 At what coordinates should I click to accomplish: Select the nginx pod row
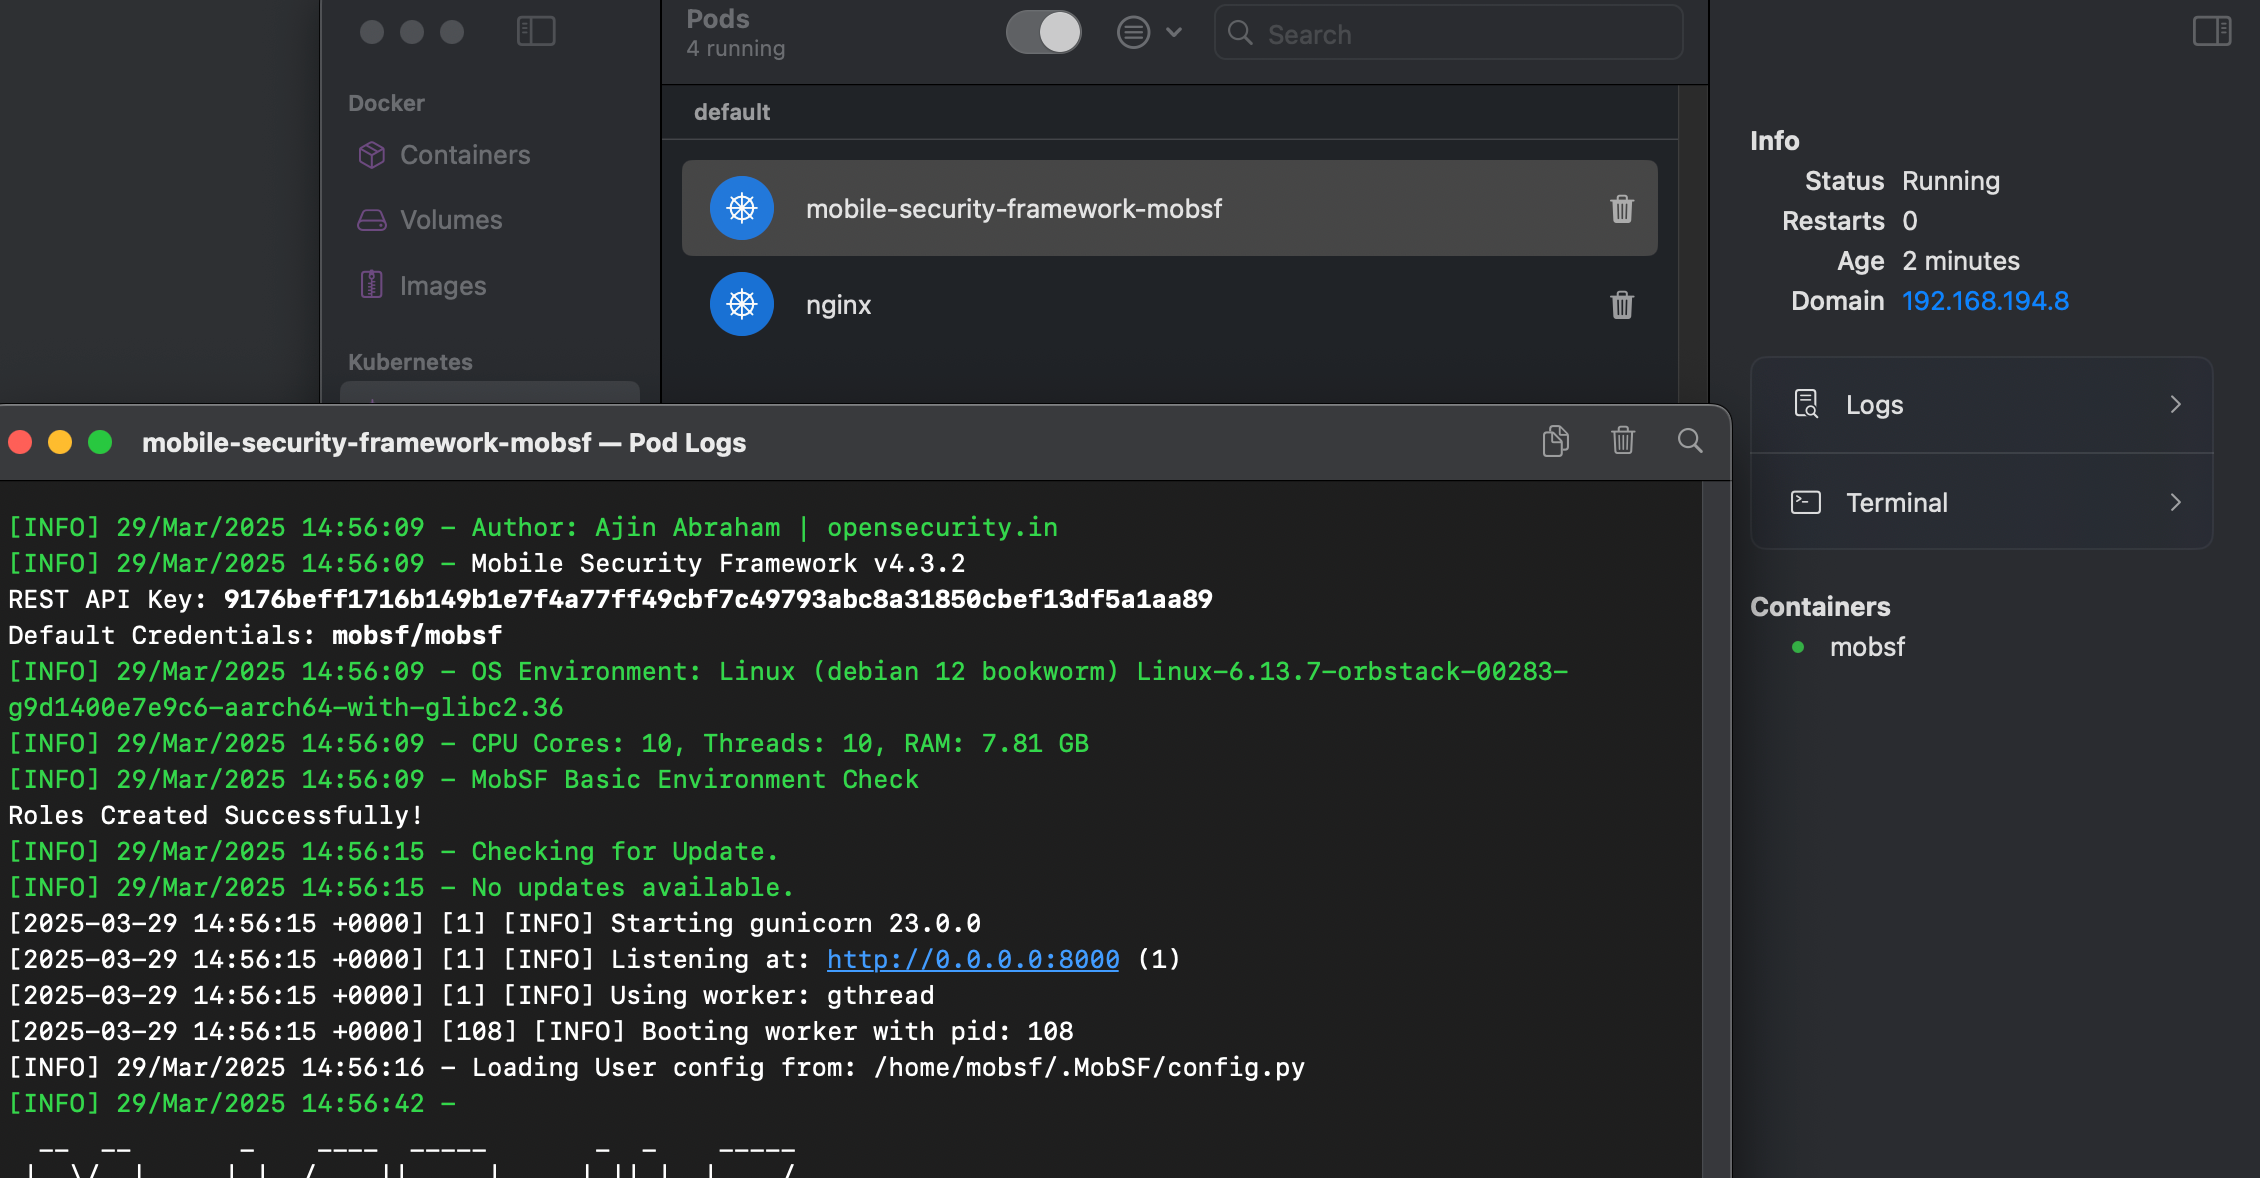click(1169, 304)
